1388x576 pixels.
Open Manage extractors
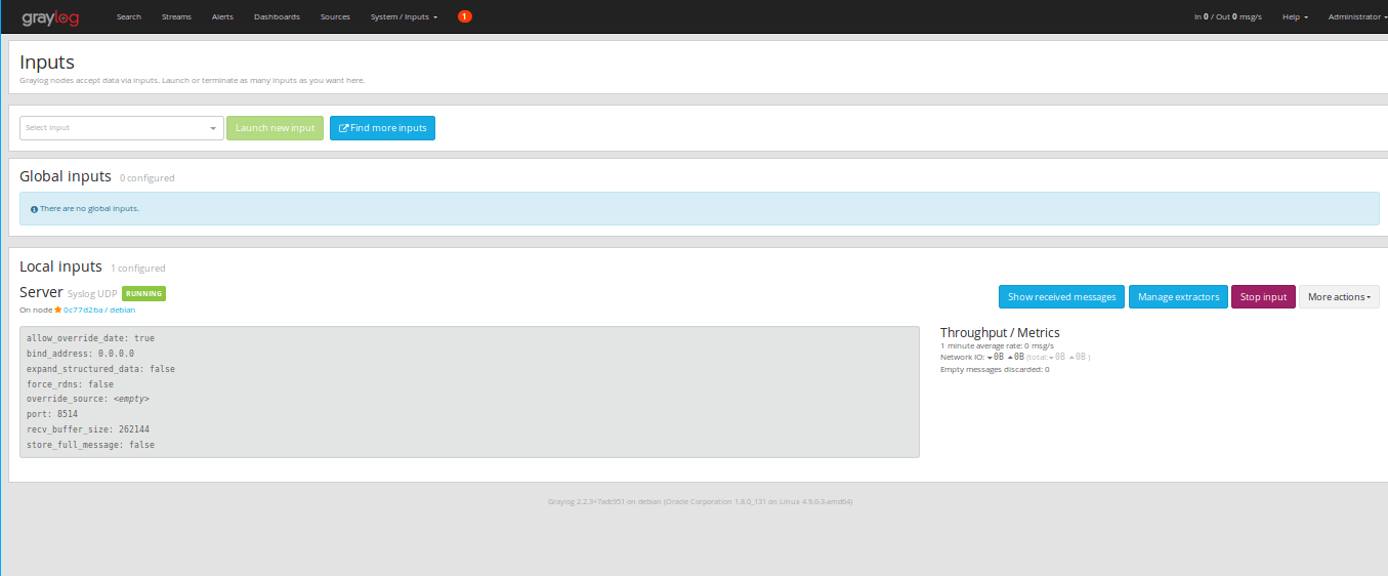click(1178, 296)
